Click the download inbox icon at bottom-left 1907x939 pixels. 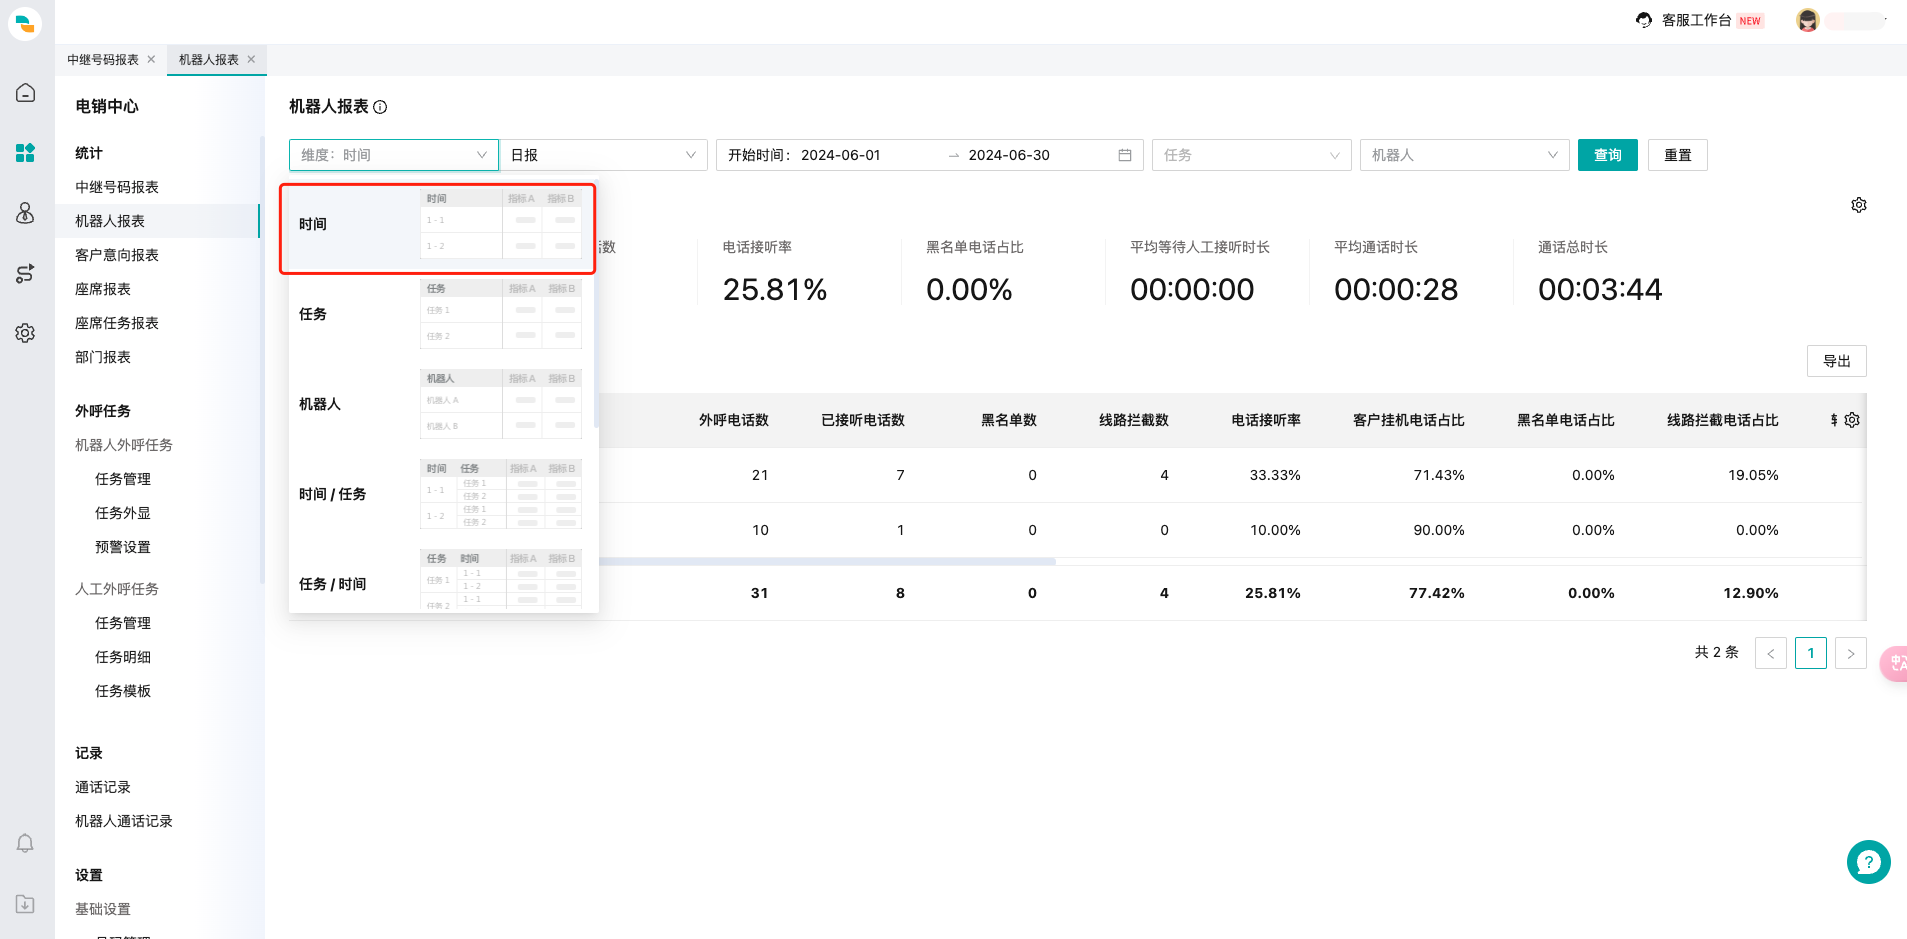(25, 904)
